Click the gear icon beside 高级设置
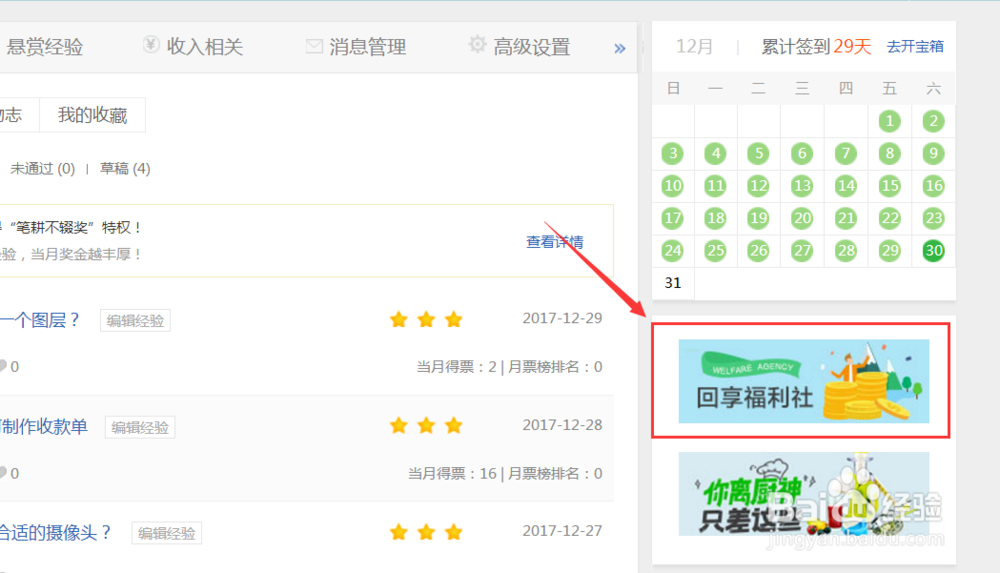1000x573 pixels. click(477, 45)
